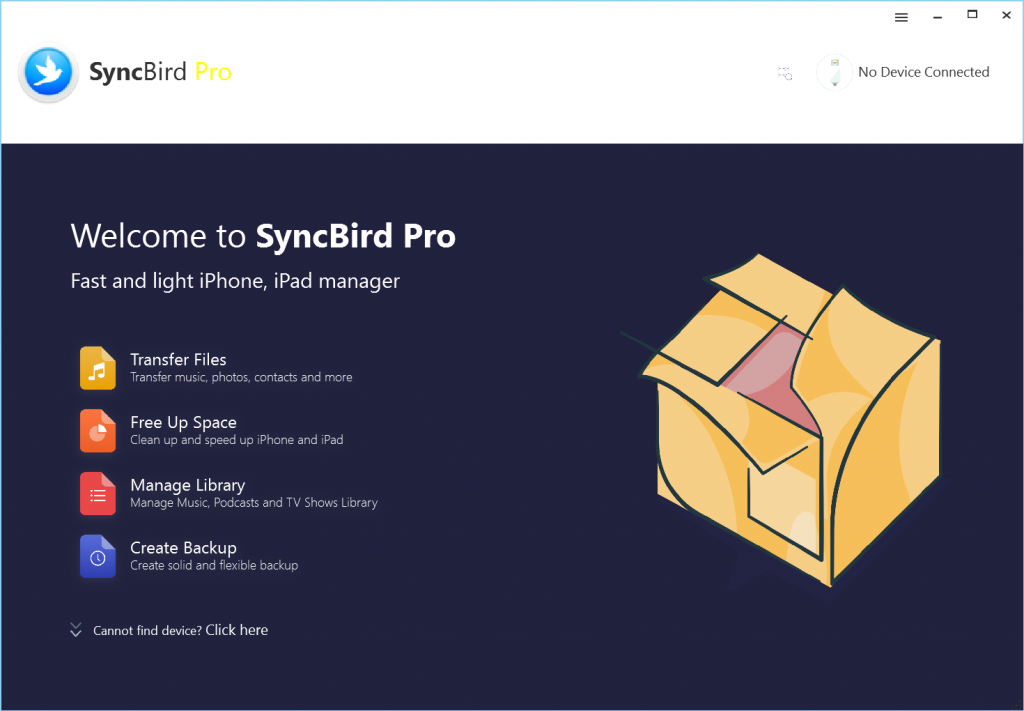Open the hamburger menu in title bar
Screen dimensions: 1024x711
901,18
